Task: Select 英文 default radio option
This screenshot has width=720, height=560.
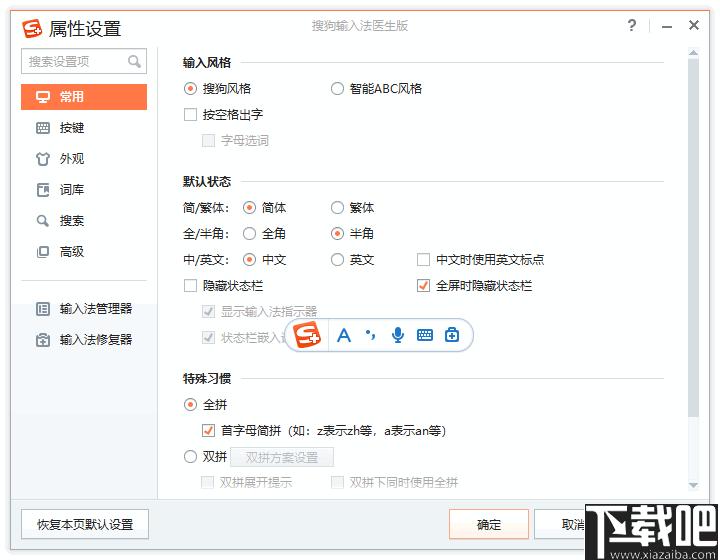Action: pos(337,260)
